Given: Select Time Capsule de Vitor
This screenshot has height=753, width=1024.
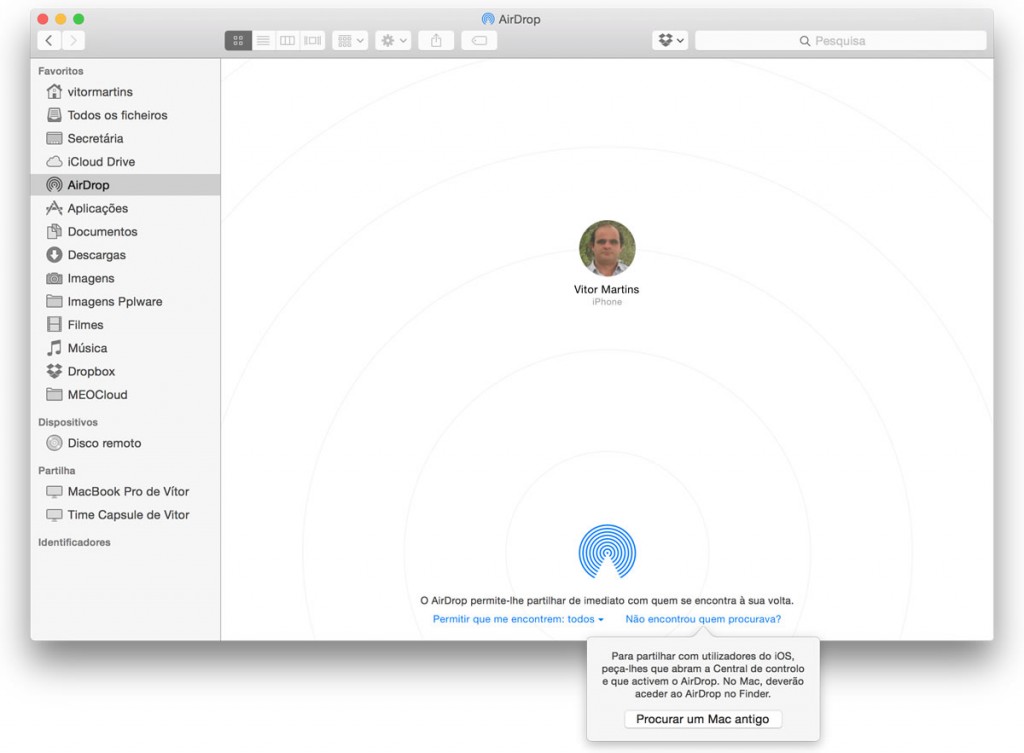Looking at the screenshot, I should (x=125, y=515).
